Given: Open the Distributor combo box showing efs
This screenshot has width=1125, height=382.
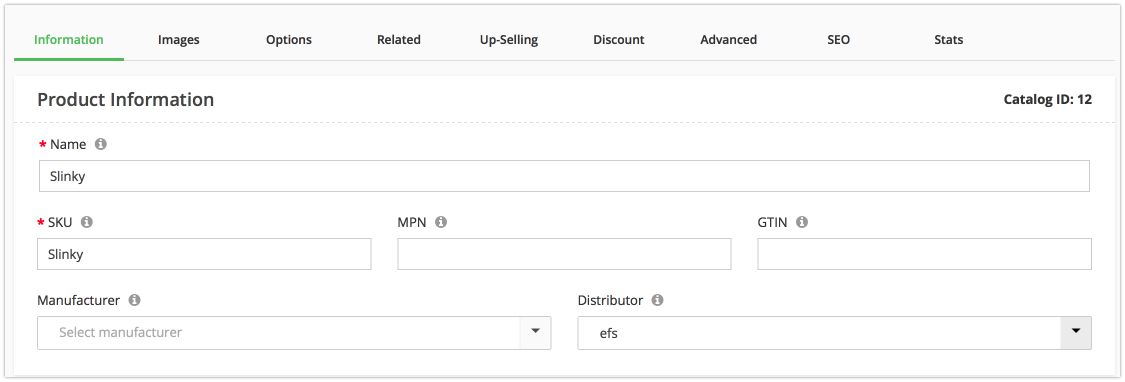Looking at the screenshot, I should [x=834, y=332].
